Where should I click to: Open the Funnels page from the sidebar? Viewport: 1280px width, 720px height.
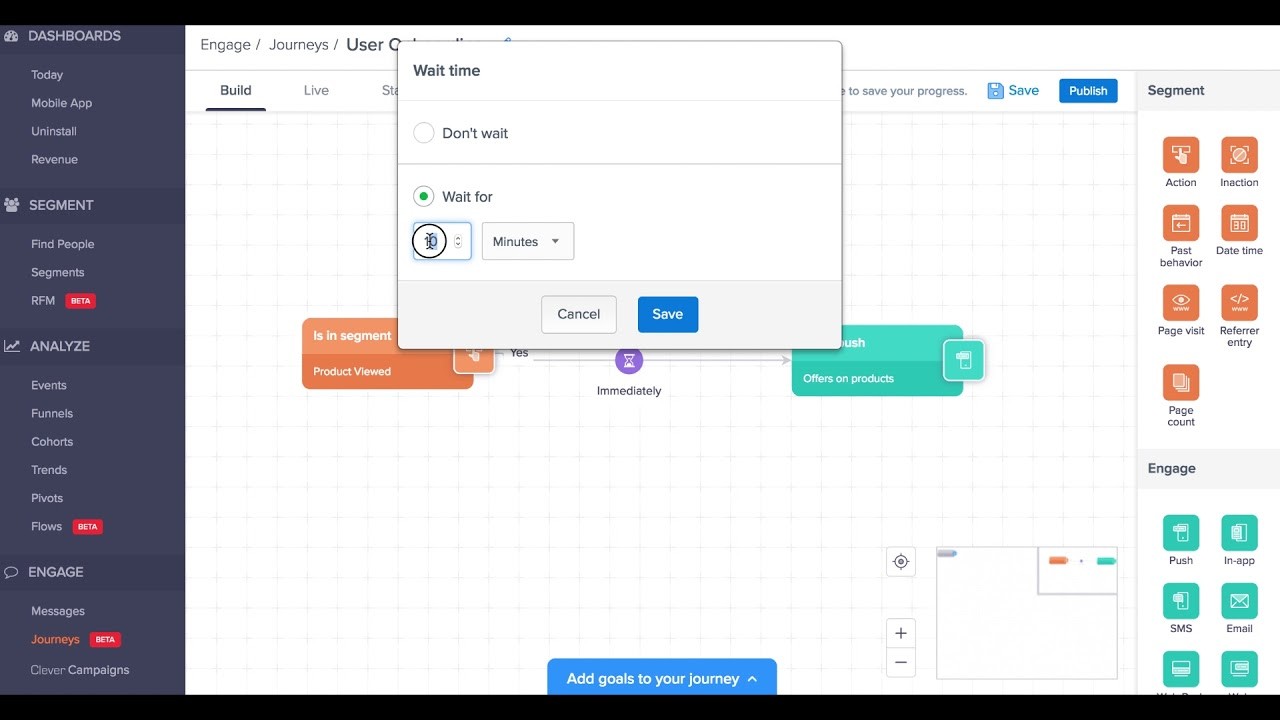[51, 413]
